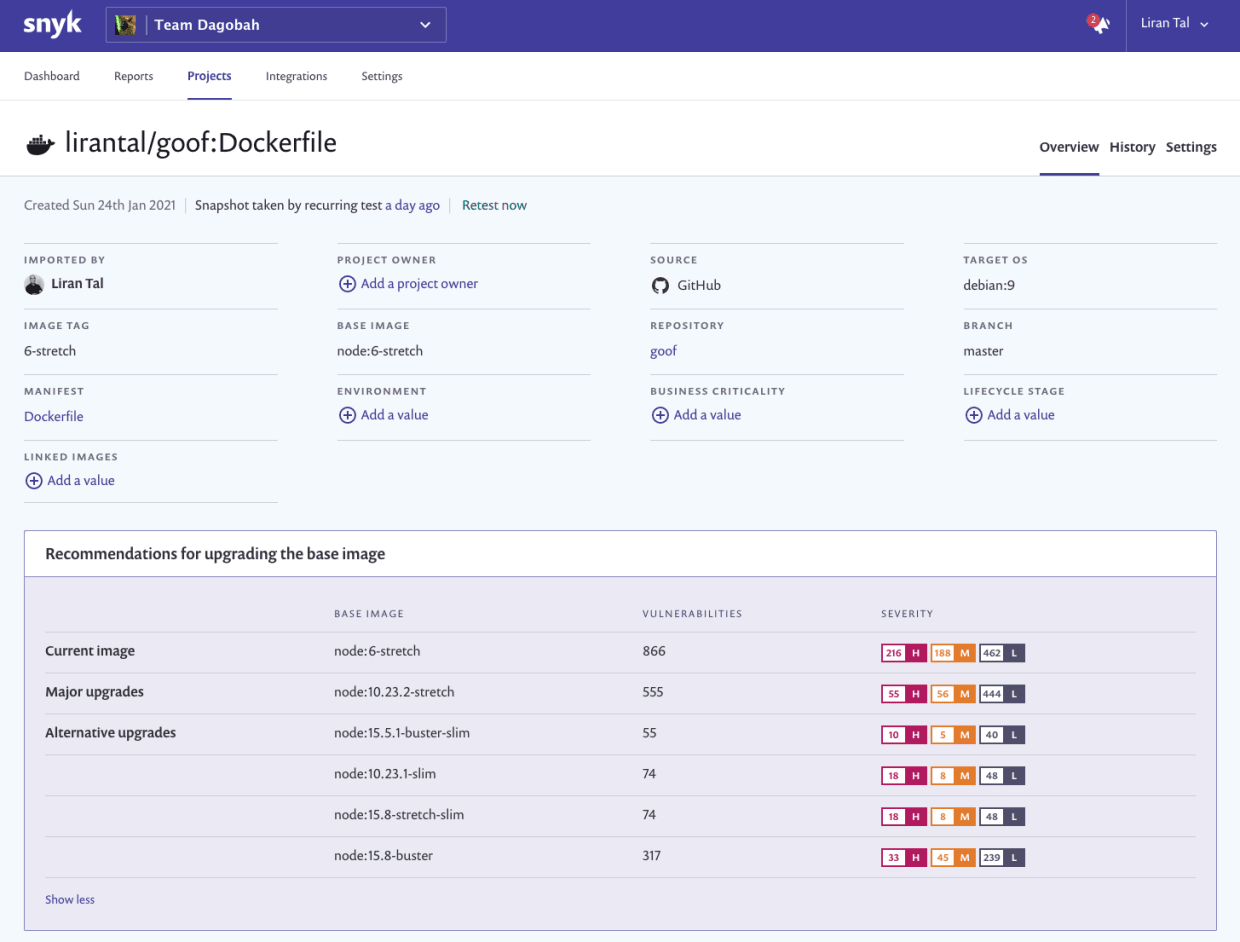Image resolution: width=1240 pixels, height=942 pixels.
Task: Open the Dockerfile manifest link
Action: pos(54,416)
